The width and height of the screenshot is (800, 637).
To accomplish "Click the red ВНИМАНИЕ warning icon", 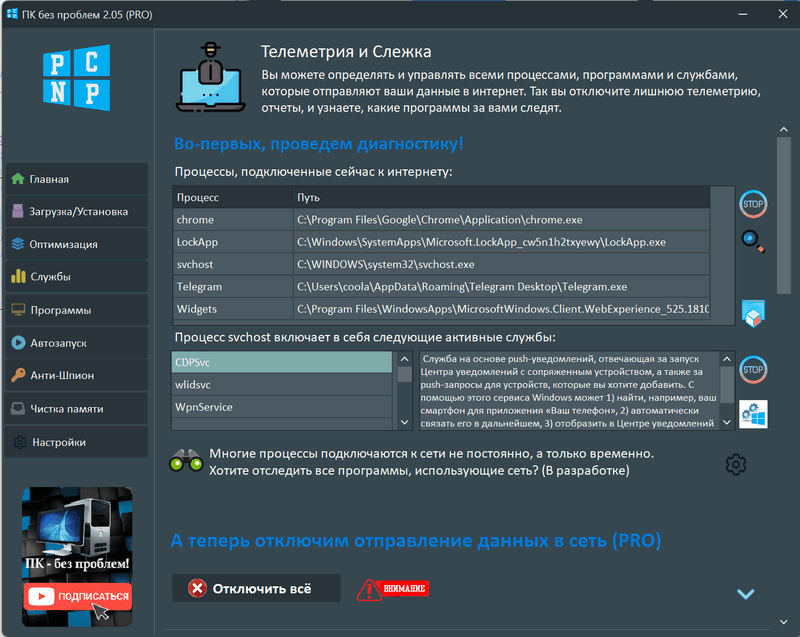I will pos(393,588).
